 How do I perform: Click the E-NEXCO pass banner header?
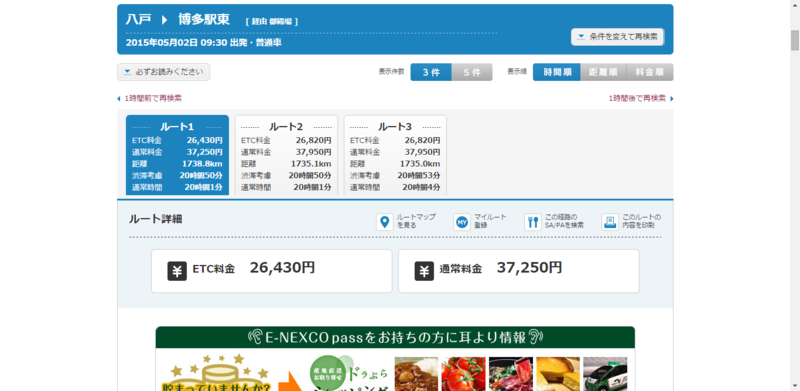tap(395, 337)
